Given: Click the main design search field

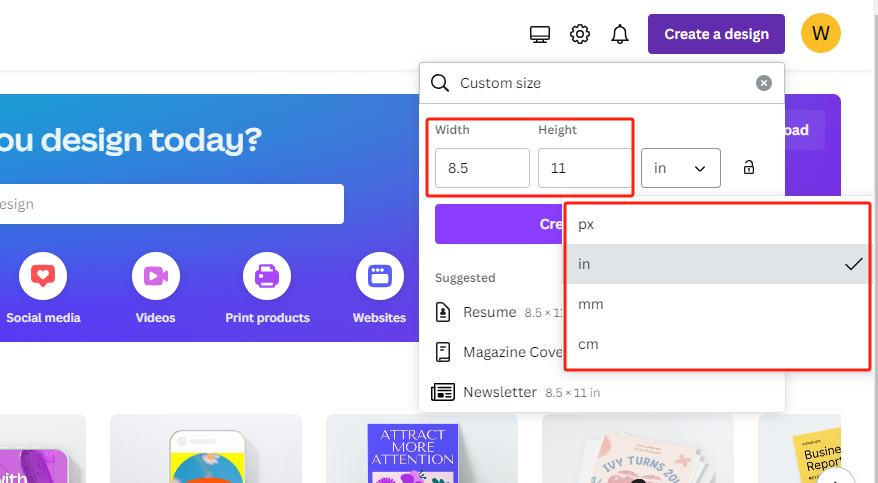Looking at the screenshot, I should tap(171, 204).
